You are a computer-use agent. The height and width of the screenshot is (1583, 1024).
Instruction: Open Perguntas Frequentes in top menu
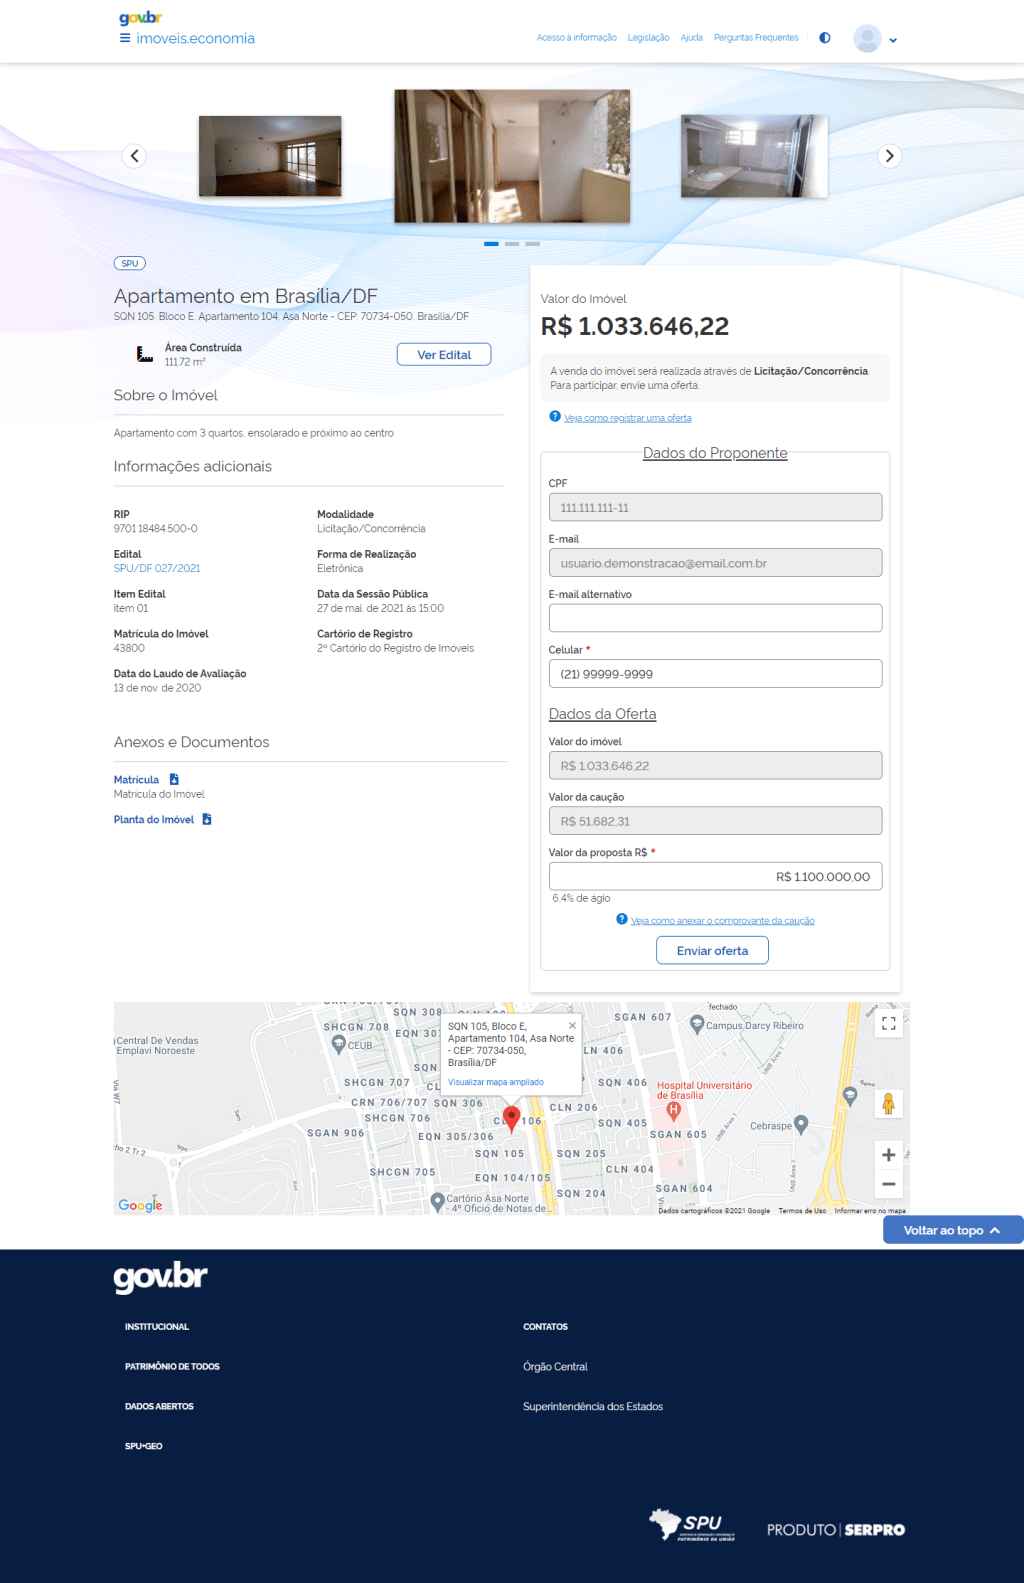click(x=756, y=38)
